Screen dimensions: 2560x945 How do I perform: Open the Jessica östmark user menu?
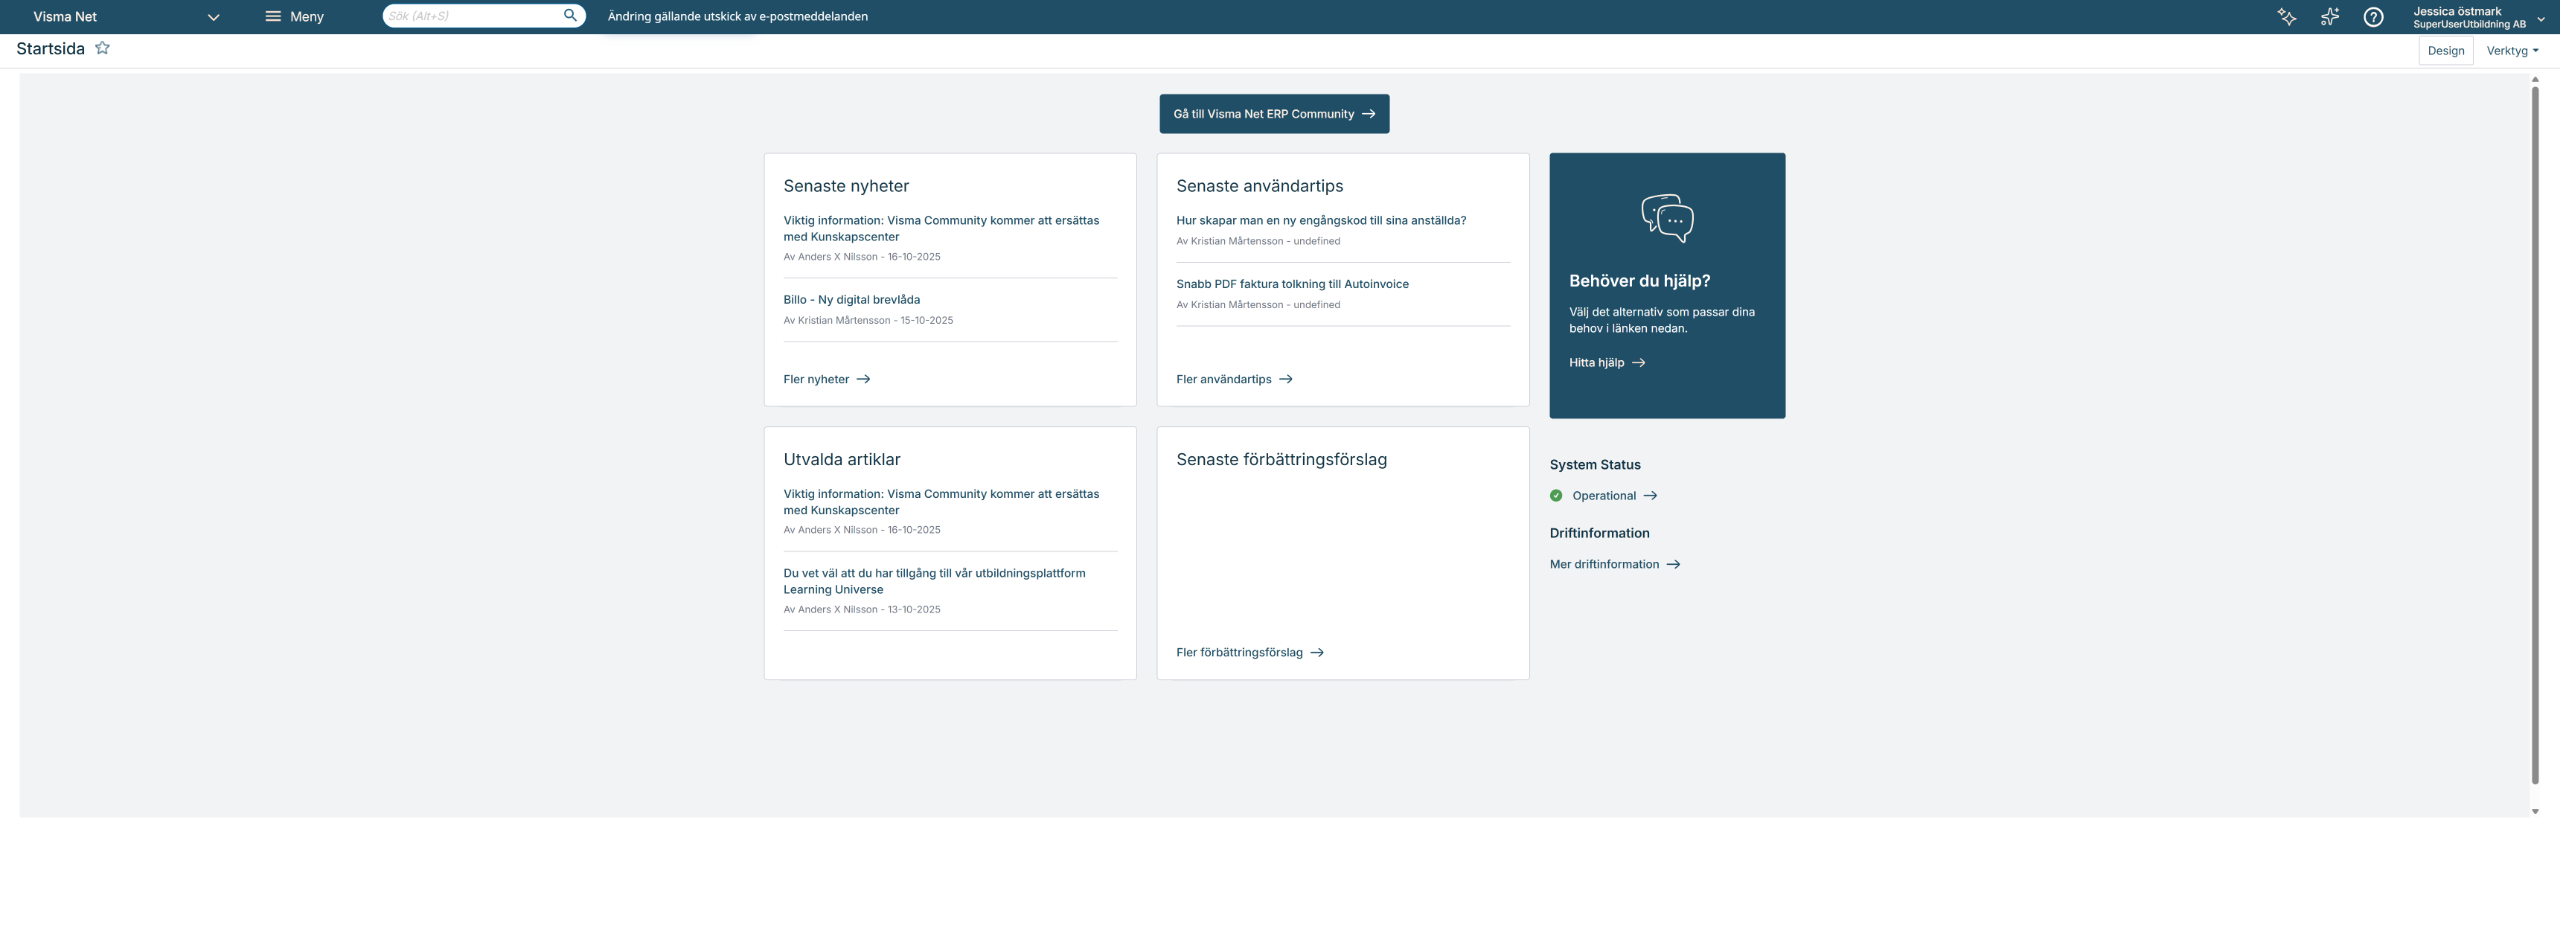pyautogui.click(x=2478, y=17)
